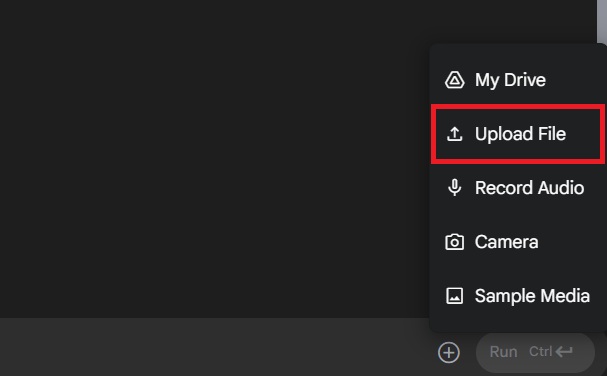Screen dimensions: 607x376
Task: Toggle the circled plus insert button
Action: 449,352
